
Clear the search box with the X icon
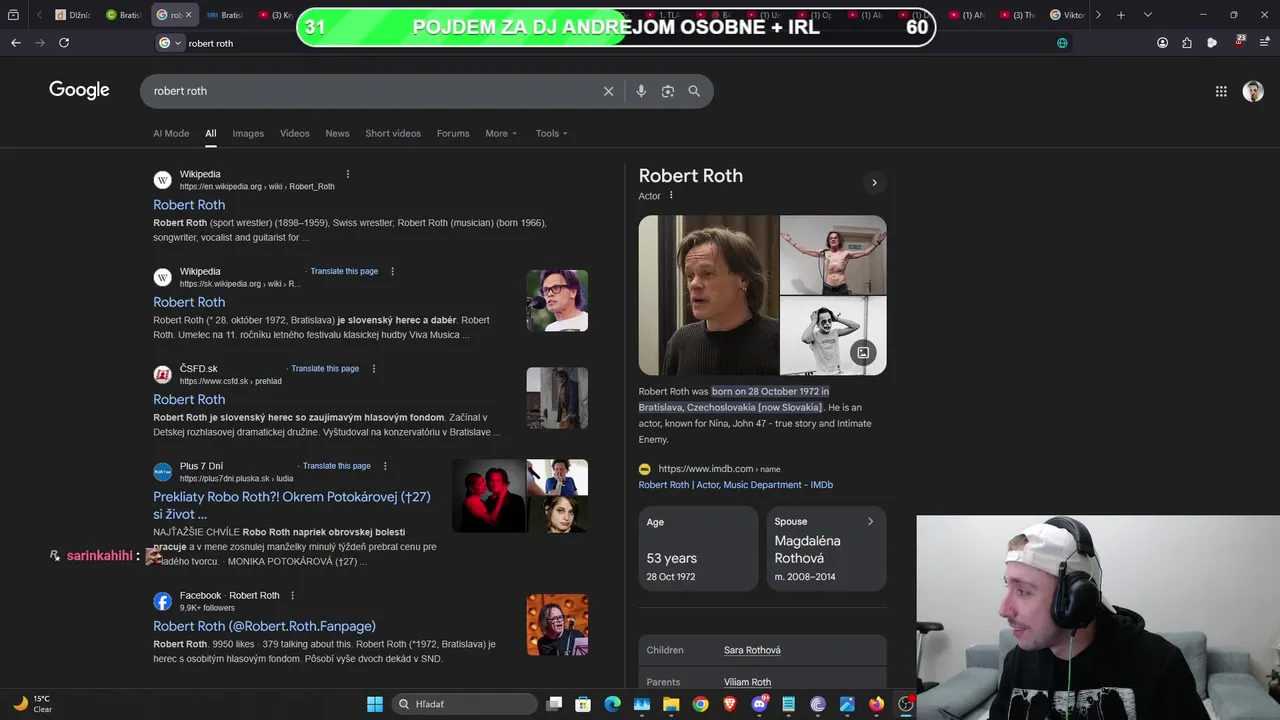[608, 91]
